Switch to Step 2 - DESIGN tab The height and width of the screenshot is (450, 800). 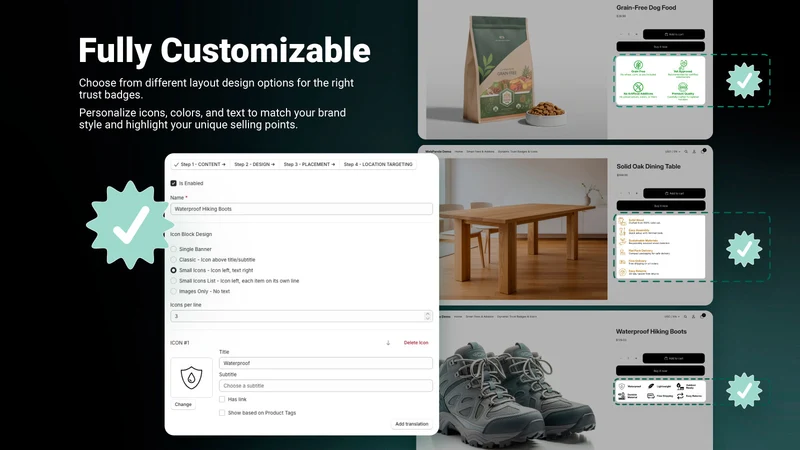(254, 164)
